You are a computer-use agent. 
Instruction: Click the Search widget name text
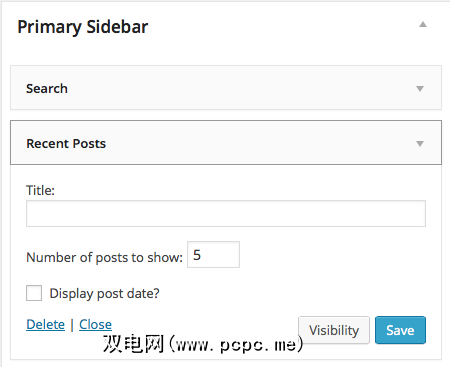(x=47, y=88)
